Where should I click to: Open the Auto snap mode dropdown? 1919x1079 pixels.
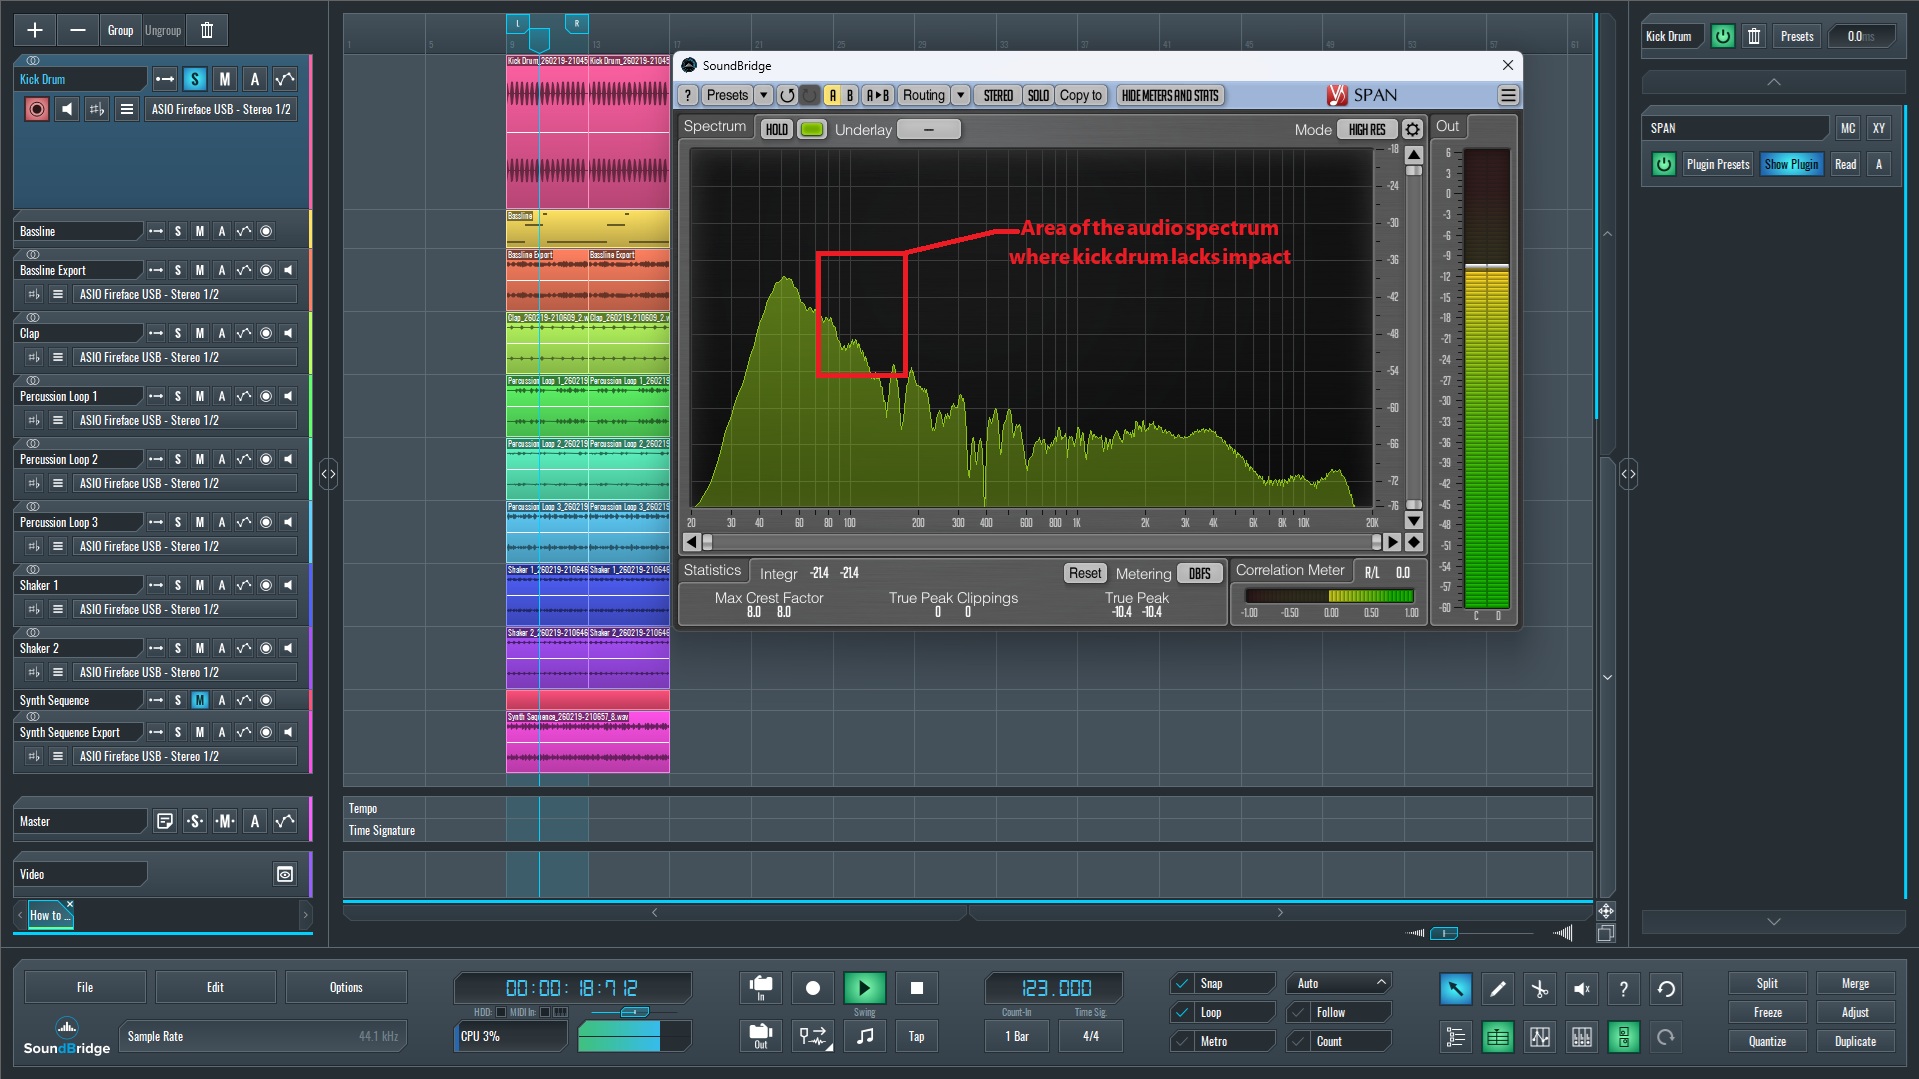click(x=1340, y=983)
